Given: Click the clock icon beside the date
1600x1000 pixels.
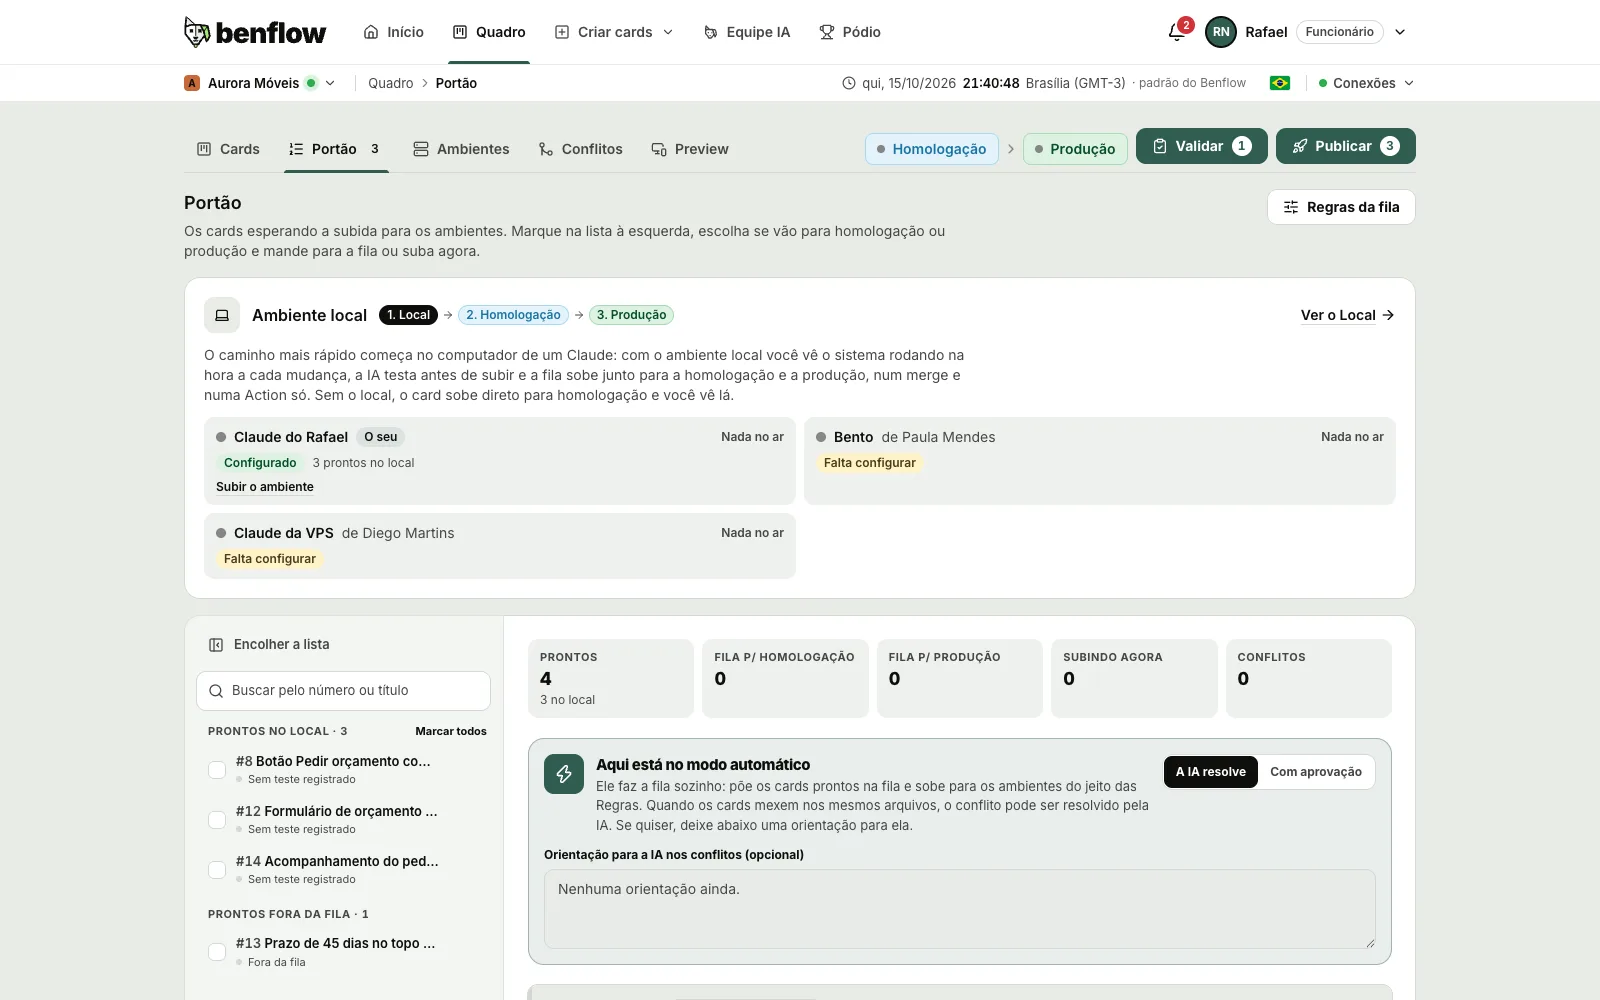Looking at the screenshot, I should (849, 83).
